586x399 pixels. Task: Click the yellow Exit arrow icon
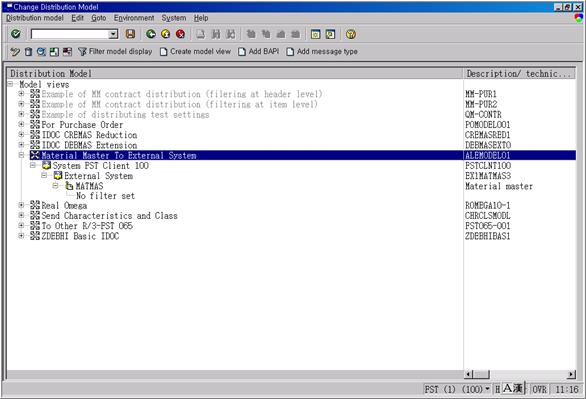(x=166, y=34)
